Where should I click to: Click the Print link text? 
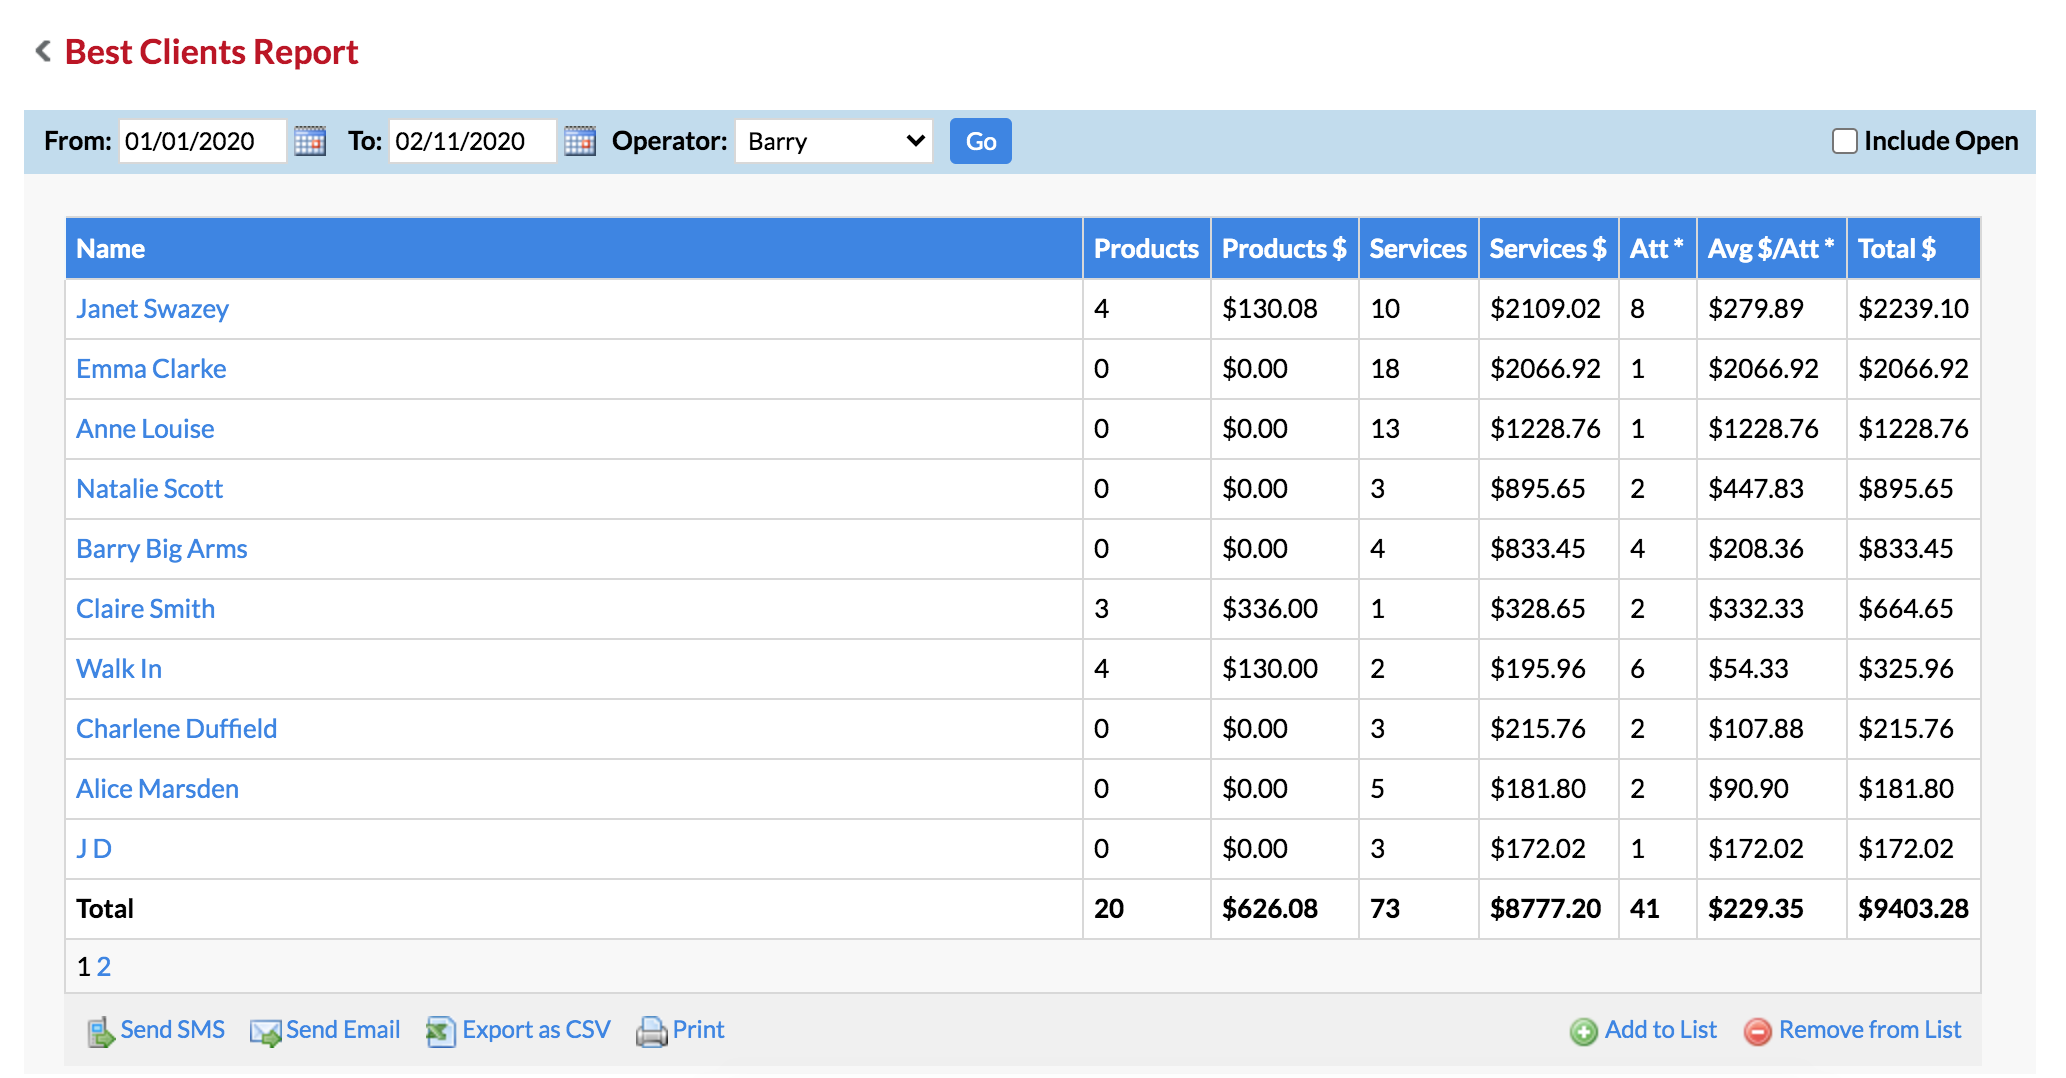(x=699, y=1030)
